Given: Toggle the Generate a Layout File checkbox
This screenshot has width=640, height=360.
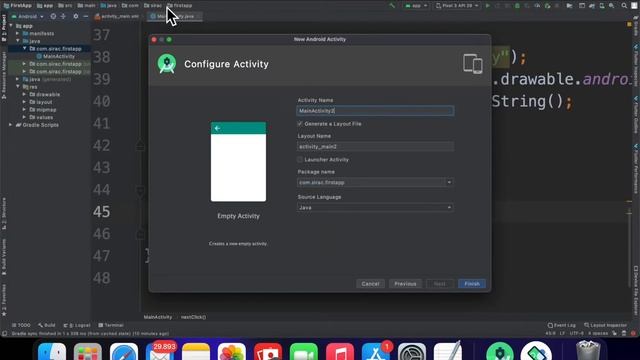Looking at the screenshot, I should click(300, 123).
